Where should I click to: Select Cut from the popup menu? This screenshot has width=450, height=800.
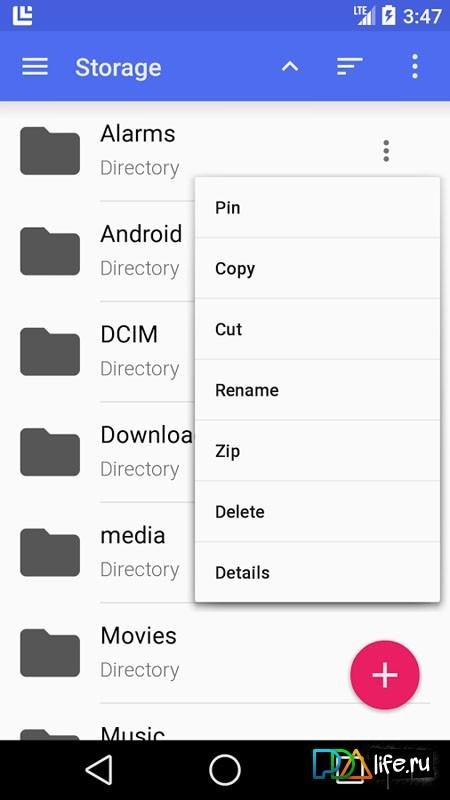(317, 329)
